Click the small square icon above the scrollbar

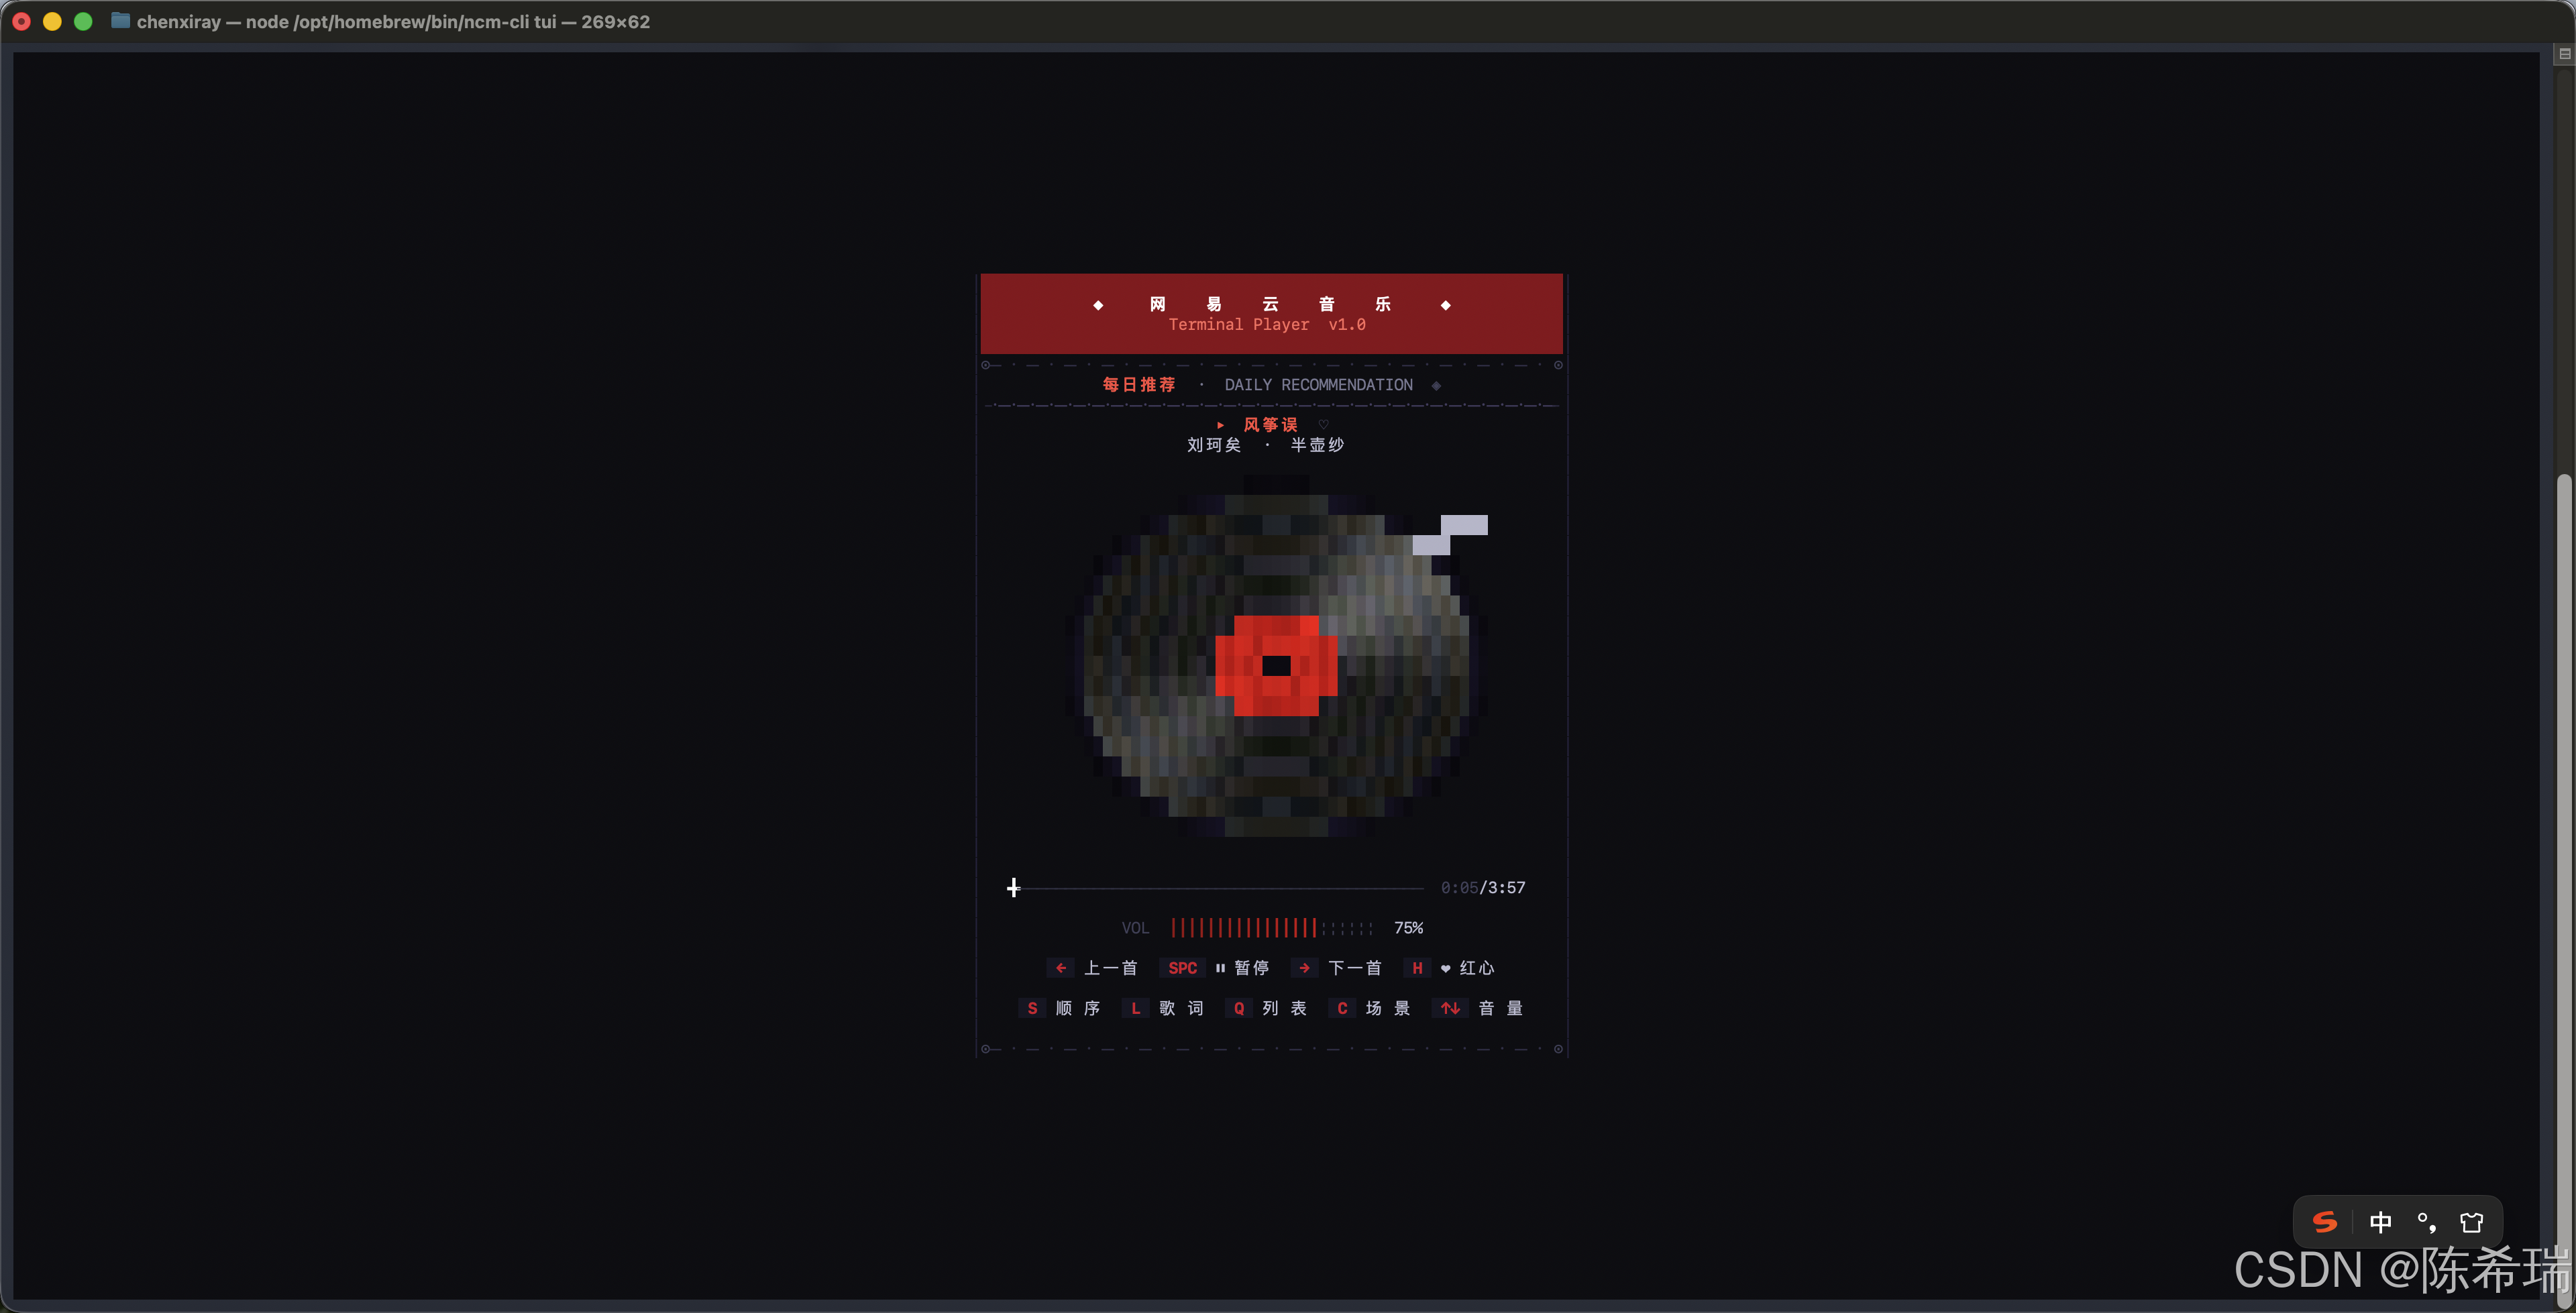coord(2564,54)
